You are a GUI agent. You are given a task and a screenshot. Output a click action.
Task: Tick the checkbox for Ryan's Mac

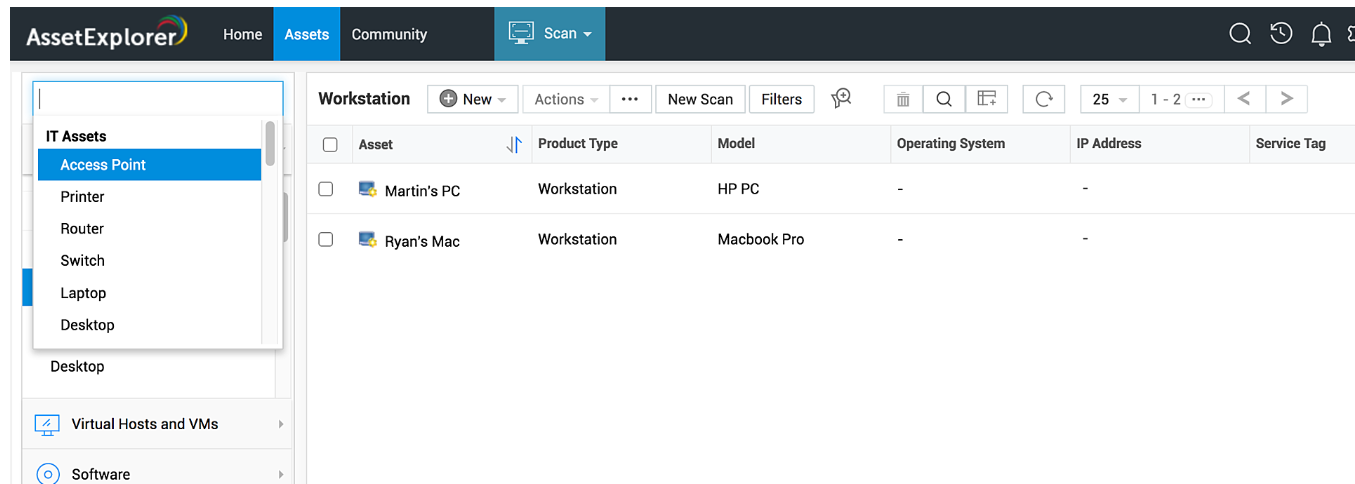[326, 240]
